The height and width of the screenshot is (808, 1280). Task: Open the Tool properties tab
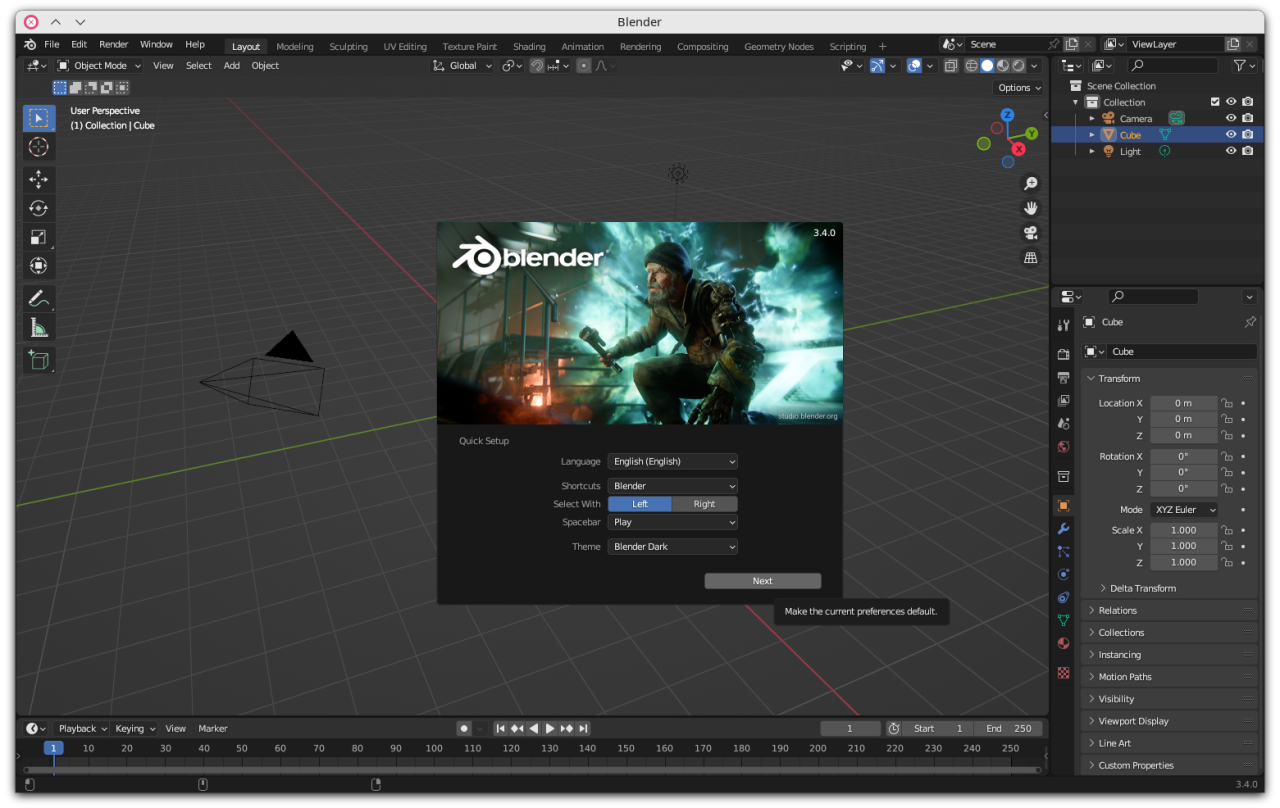pyautogui.click(x=1063, y=326)
